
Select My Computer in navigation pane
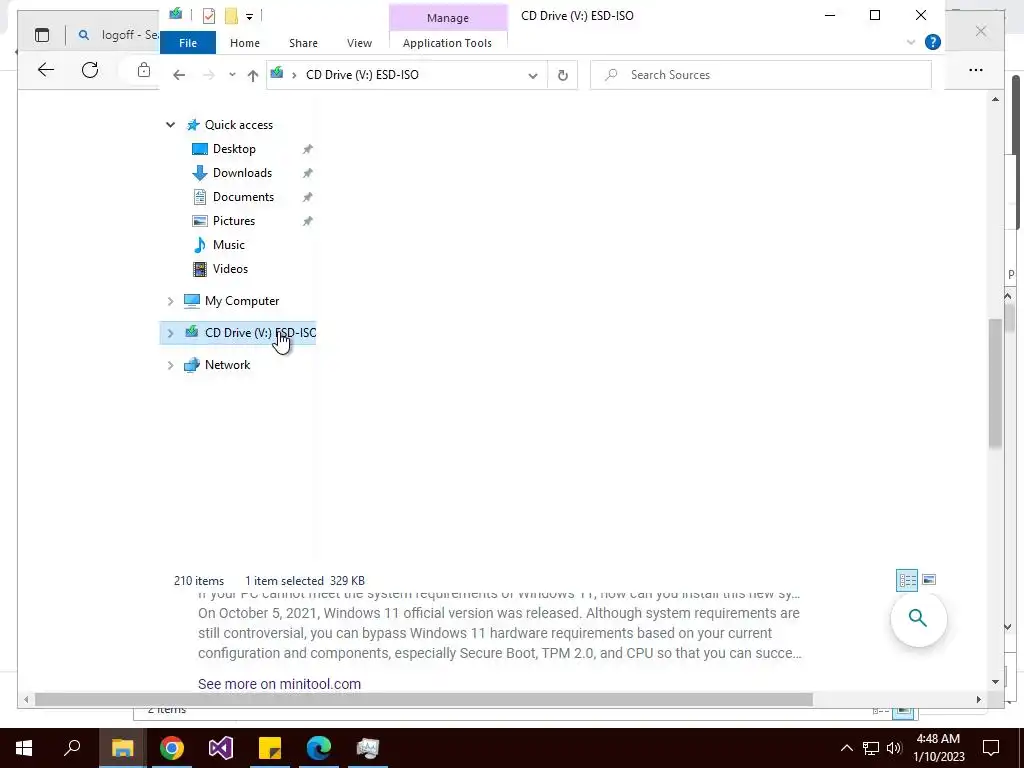coord(242,301)
